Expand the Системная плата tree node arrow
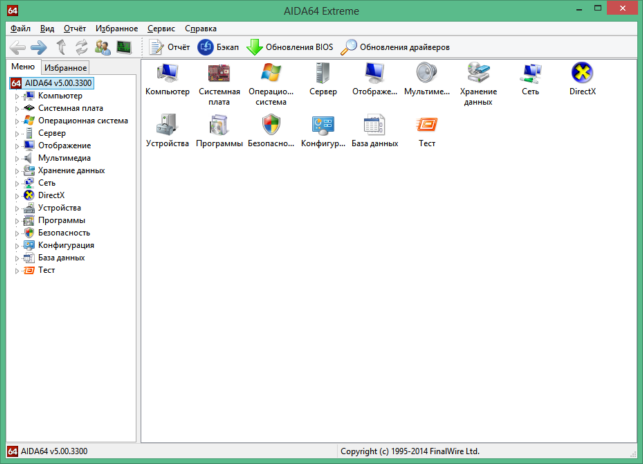Viewport: 643px width, 464px height. 17,109
